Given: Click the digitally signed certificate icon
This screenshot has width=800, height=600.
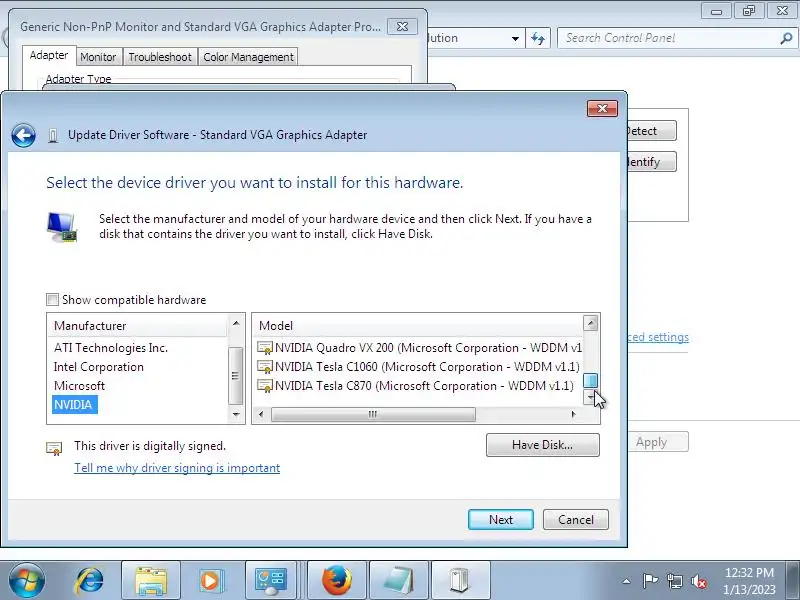Looking at the screenshot, I should point(54,448).
